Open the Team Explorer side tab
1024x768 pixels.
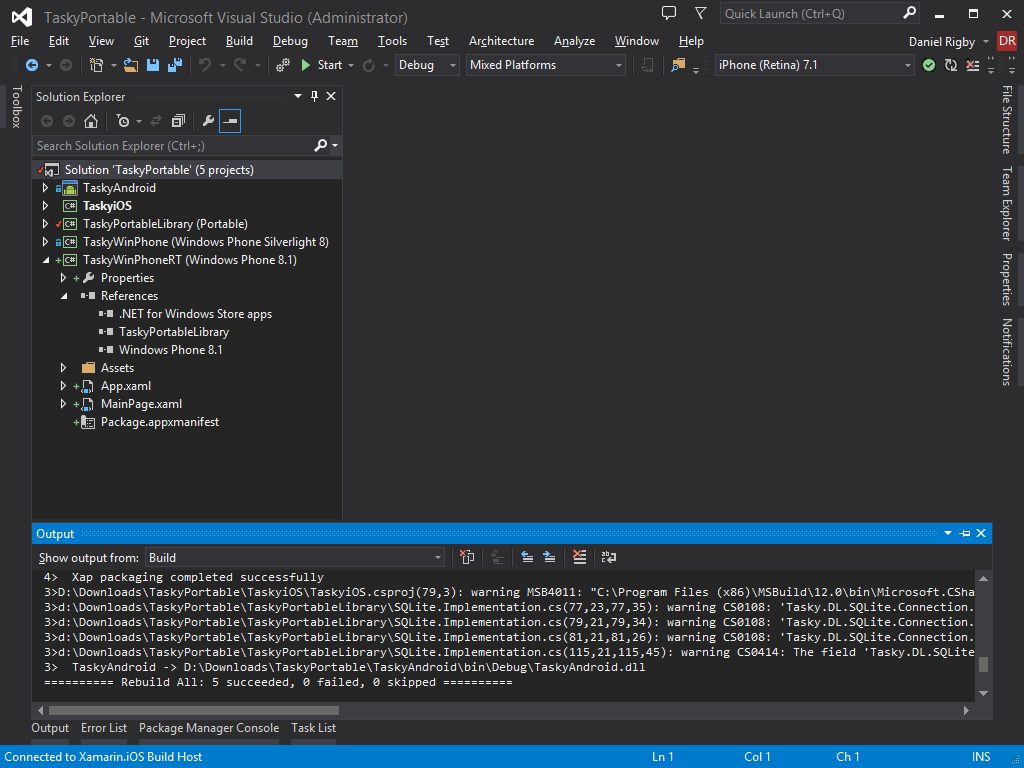(x=1007, y=203)
